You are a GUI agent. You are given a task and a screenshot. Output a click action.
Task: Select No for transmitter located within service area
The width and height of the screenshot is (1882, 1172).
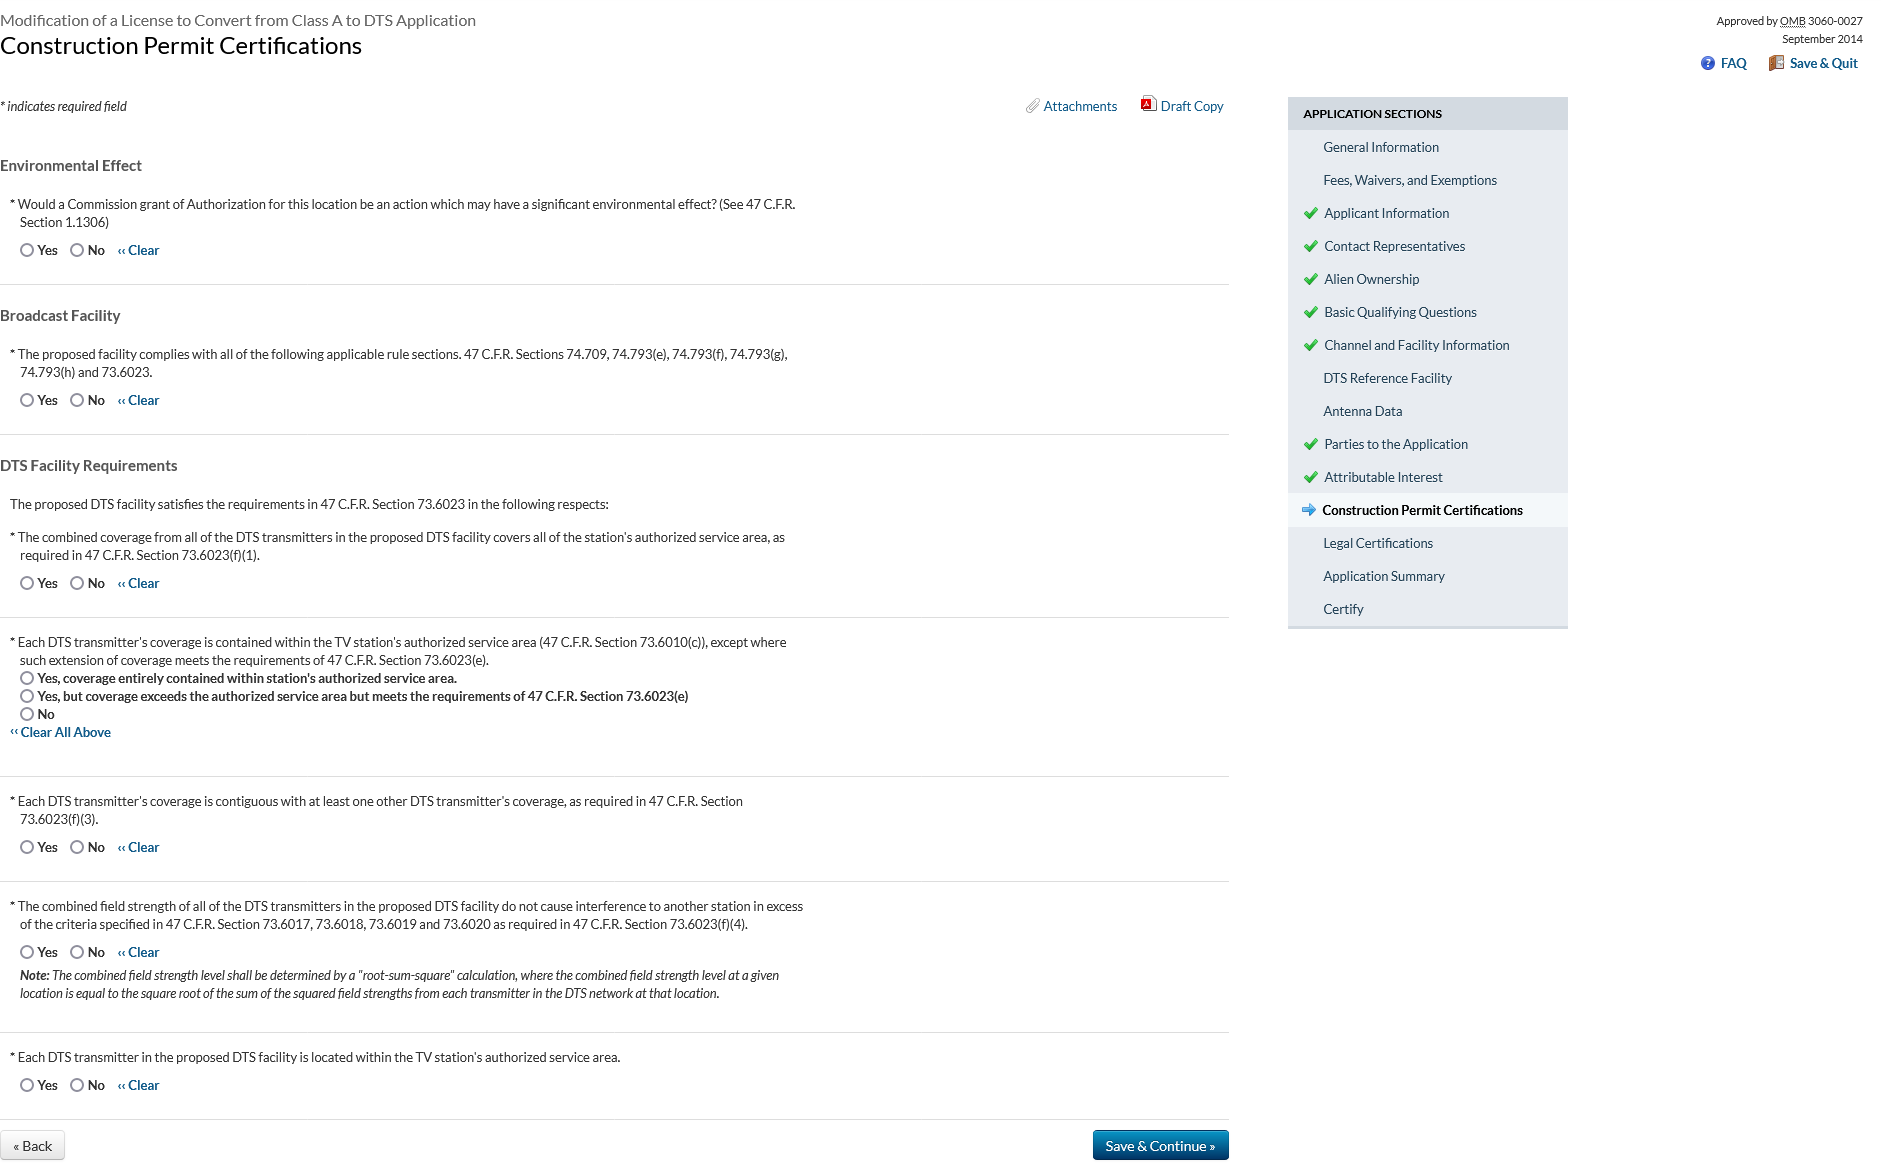[77, 1085]
